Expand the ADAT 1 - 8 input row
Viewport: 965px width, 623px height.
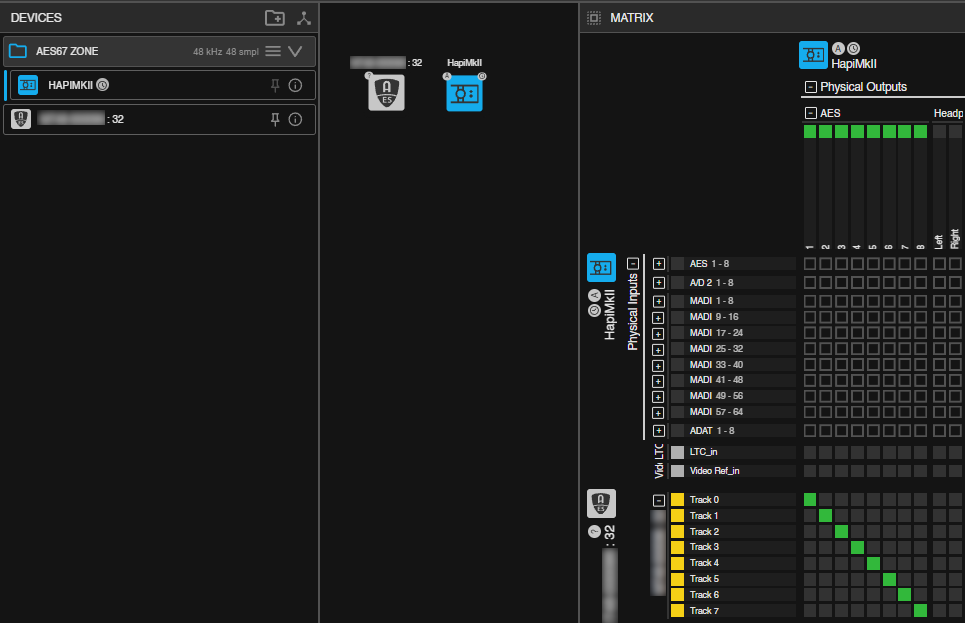[x=659, y=431]
